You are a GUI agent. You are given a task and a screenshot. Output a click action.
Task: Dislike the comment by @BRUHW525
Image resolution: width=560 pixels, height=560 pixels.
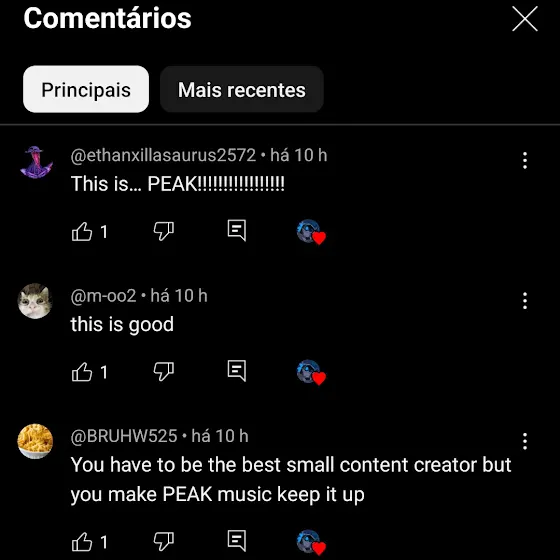164,542
